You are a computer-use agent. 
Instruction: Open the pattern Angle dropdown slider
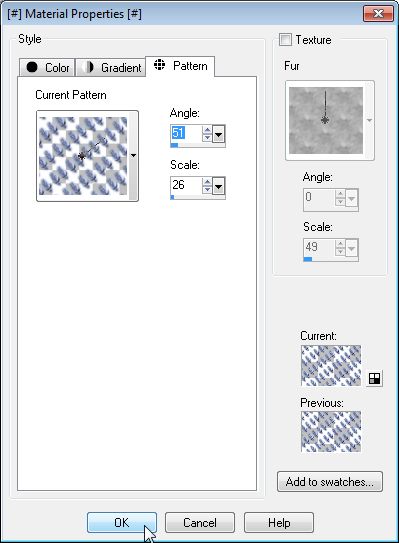(x=219, y=134)
